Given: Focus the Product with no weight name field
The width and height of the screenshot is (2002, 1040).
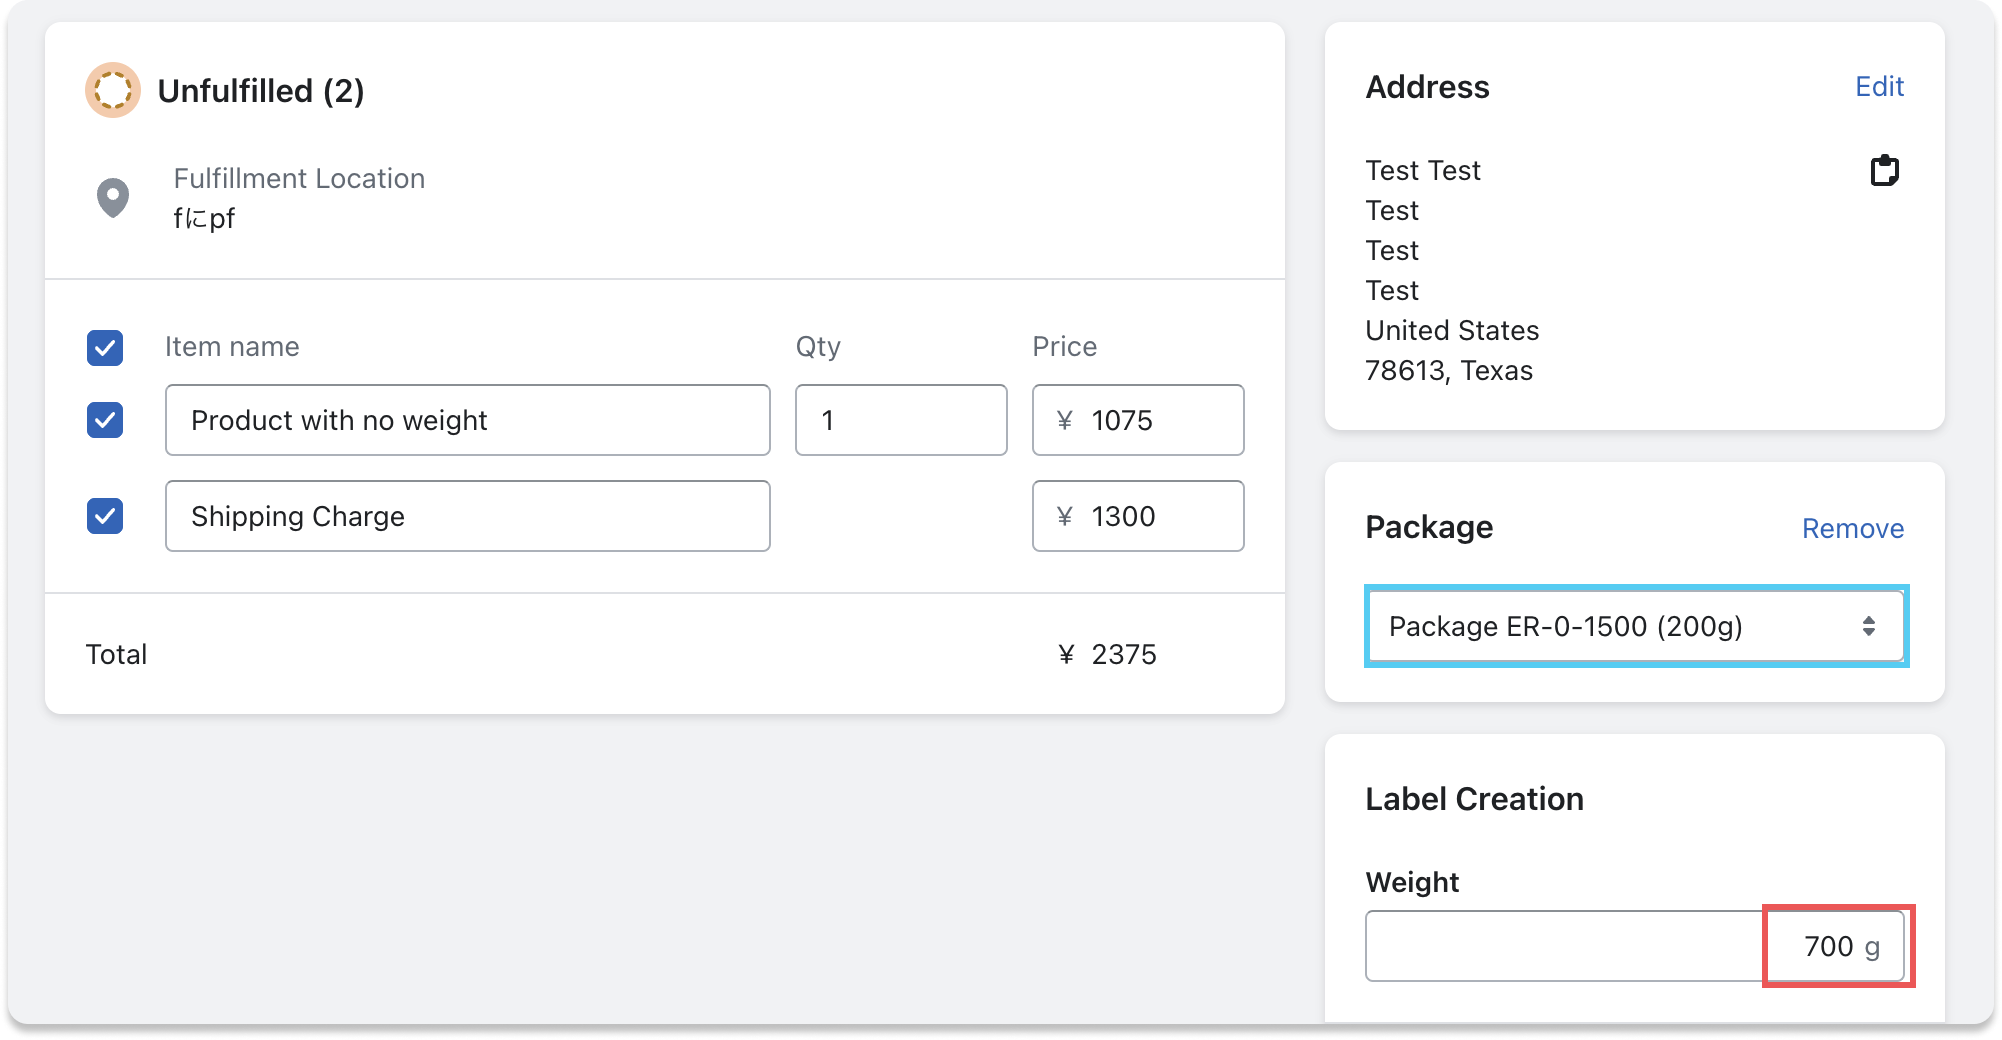Looking at the screenshot, I should tap(467, 420).
